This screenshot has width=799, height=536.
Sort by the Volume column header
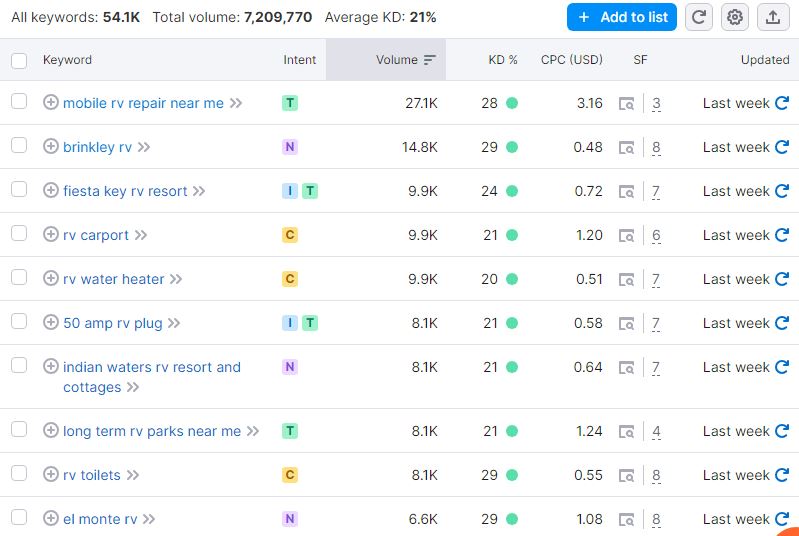click(x=386, y=60)
